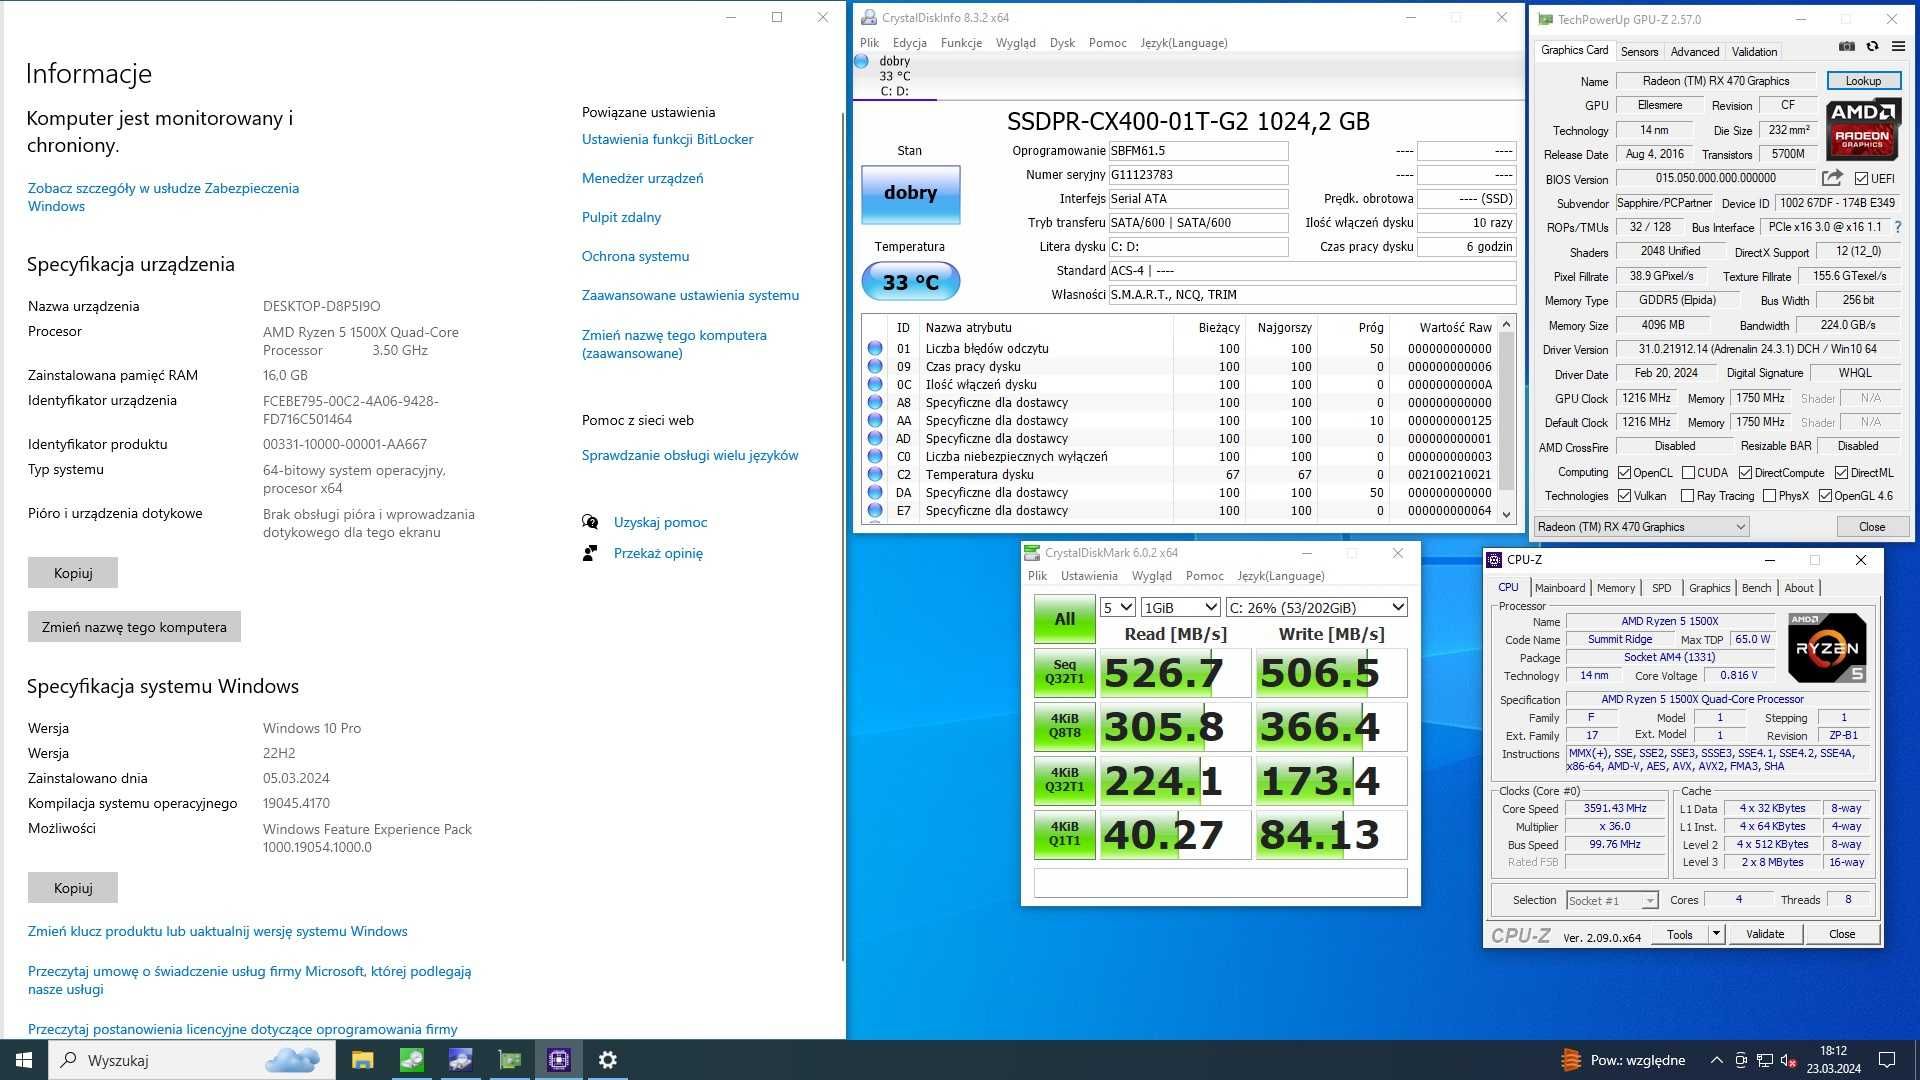Screen dimensions: 1920x1080
Task: Click the BIOS export share icon in GPU-Z
Action: point(1832,178)
